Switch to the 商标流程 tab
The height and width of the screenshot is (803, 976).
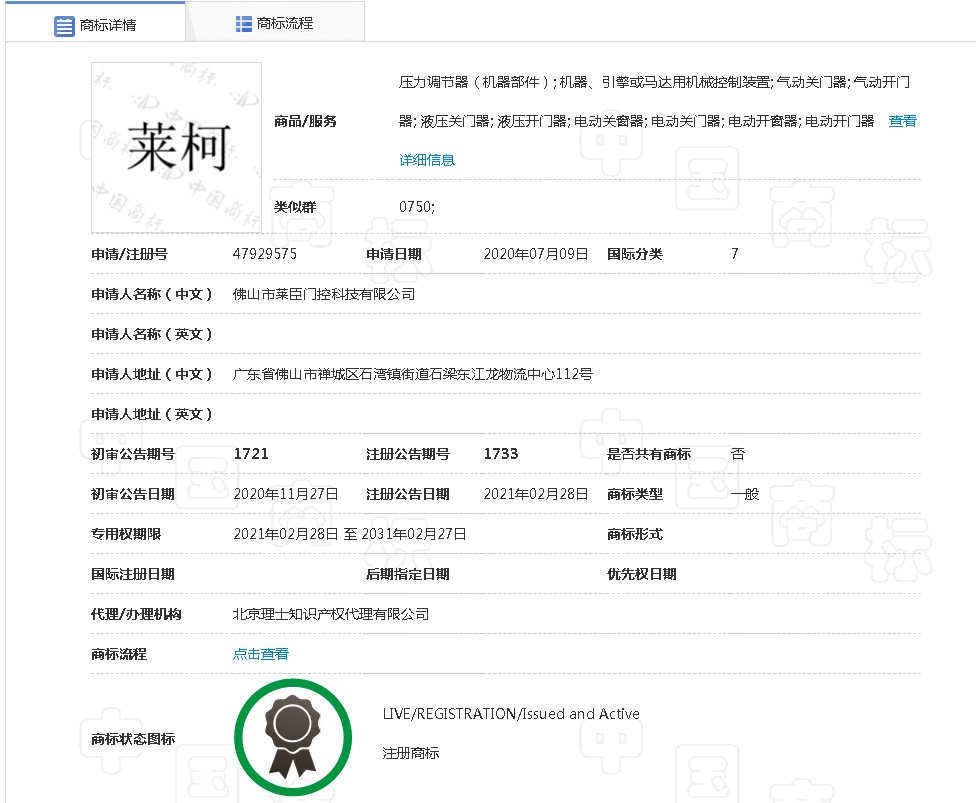[x=274, y=22]
